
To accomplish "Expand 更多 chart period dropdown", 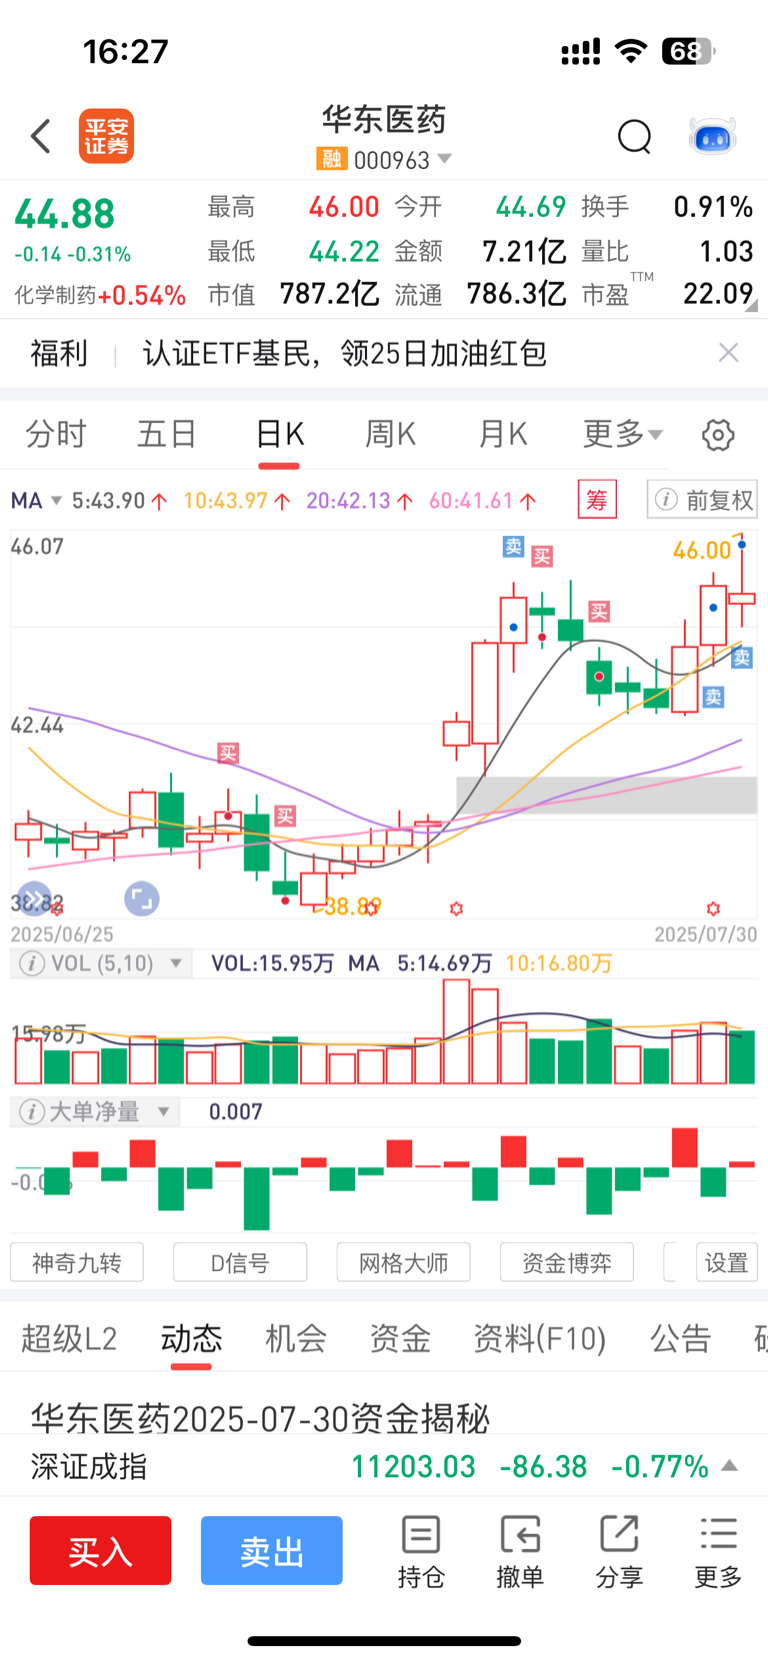I will [x=622, y=434].
